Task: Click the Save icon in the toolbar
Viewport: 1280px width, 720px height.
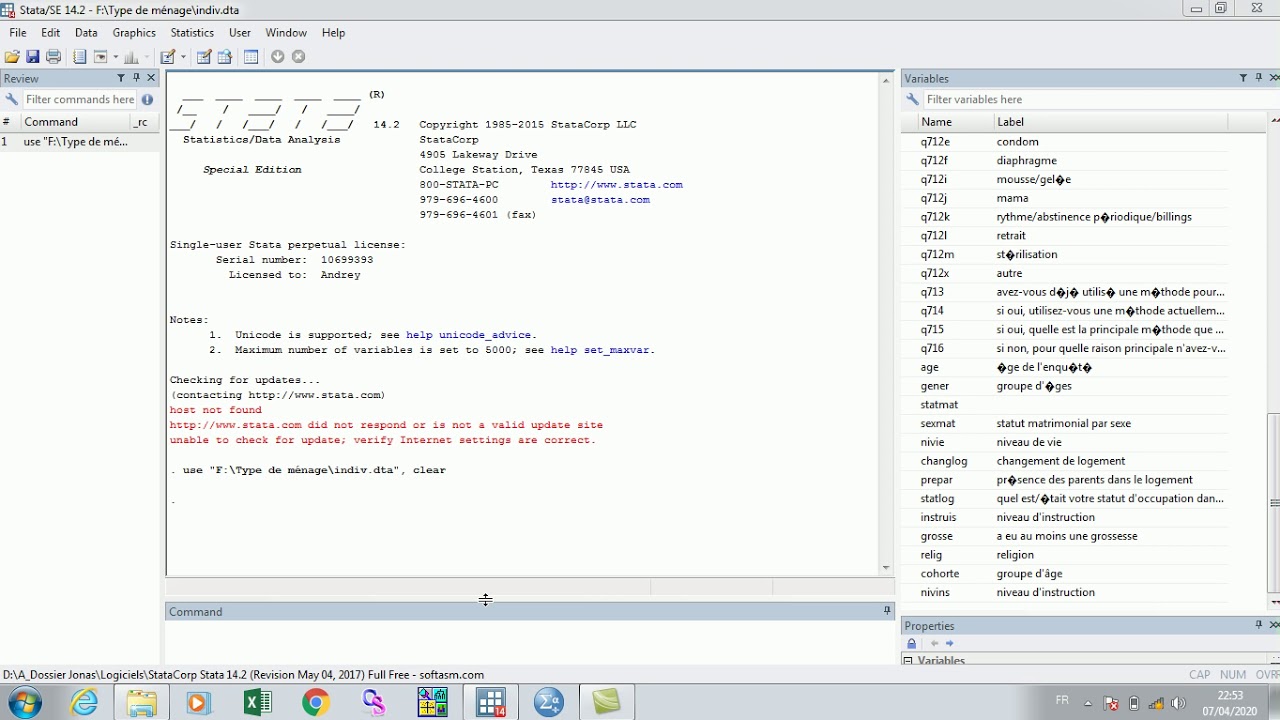Action: click(33, 57)
